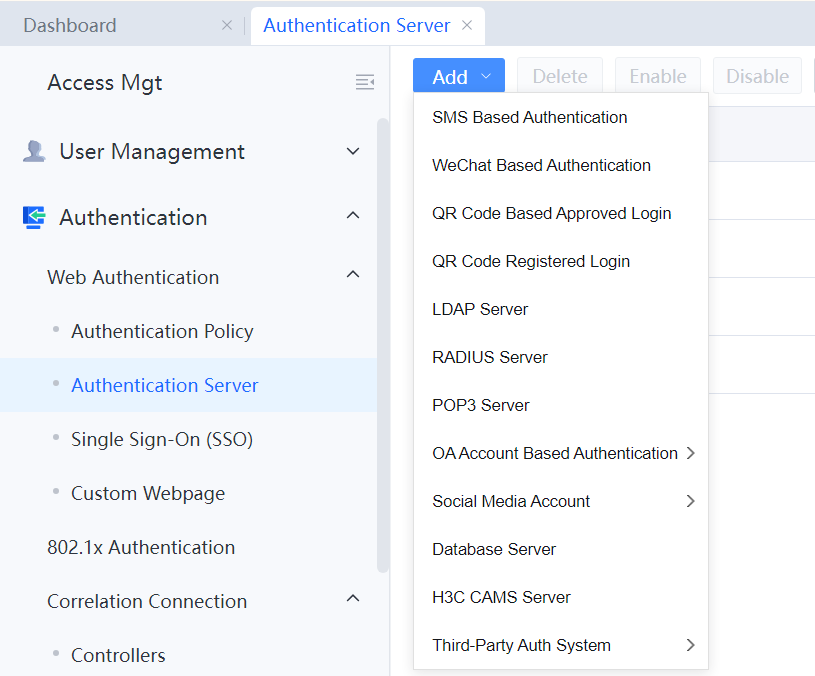Viewport: 815px width, 676px height.
Task: Collapse the Correlation Connection chevron
Action: (352, 600)
